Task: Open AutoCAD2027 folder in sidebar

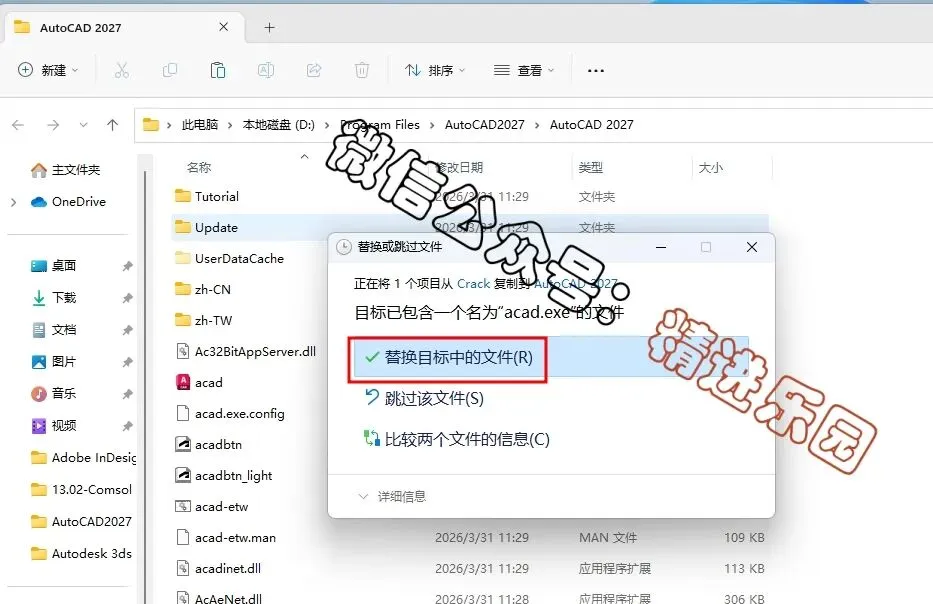Action: click(x=82, y=522)
